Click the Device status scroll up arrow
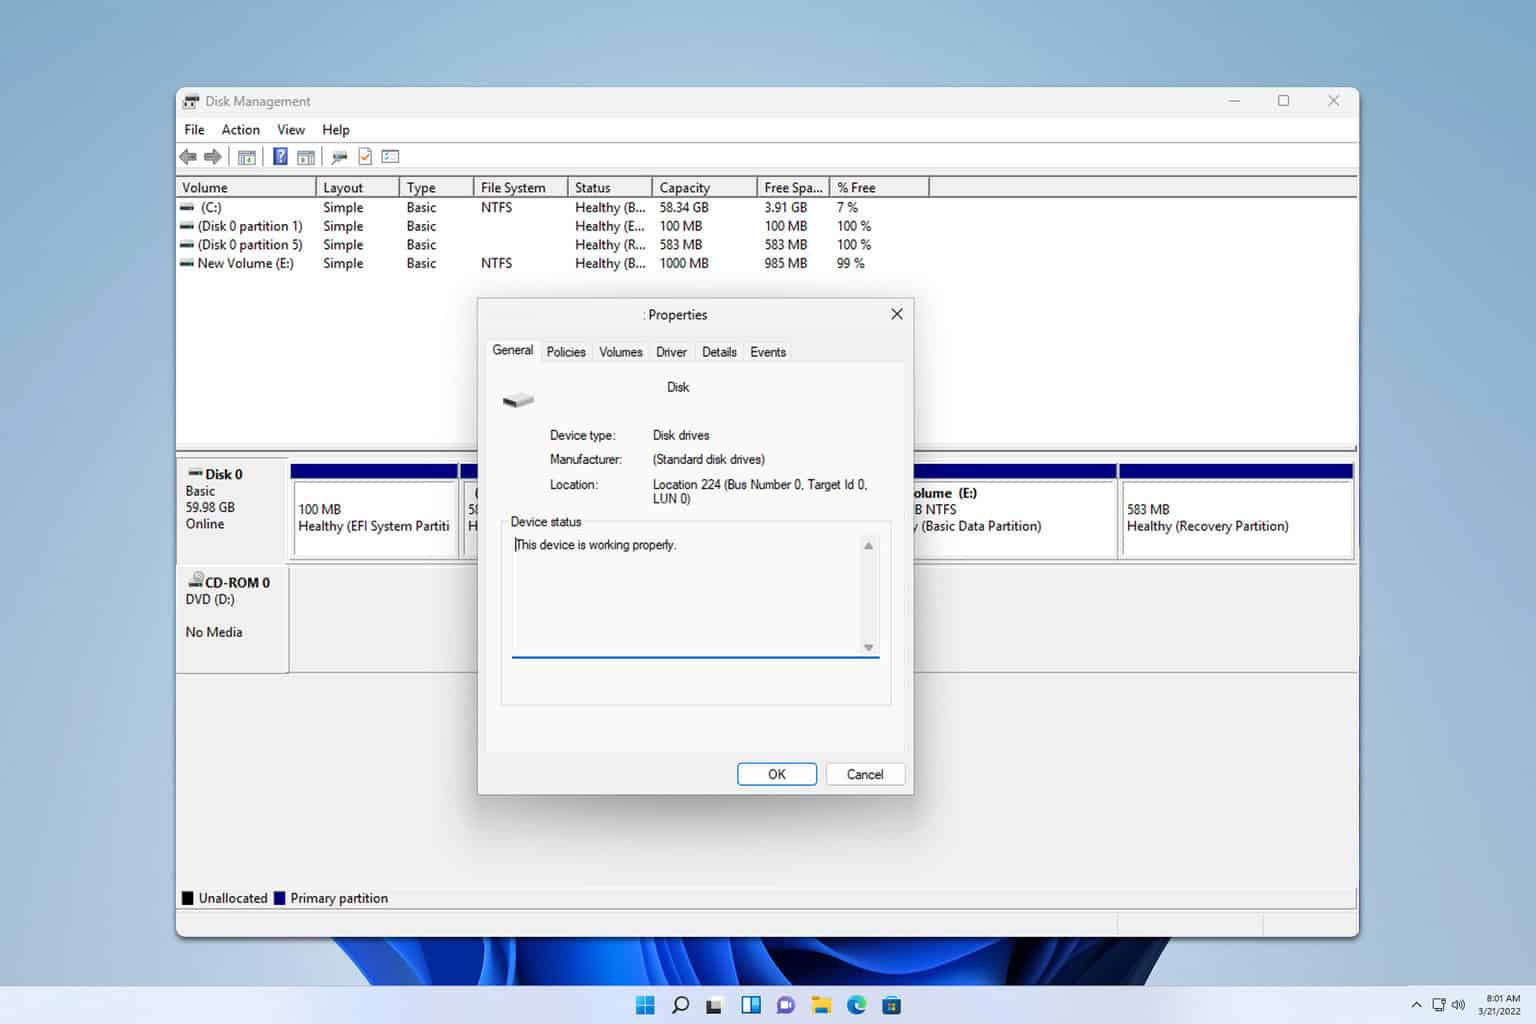Screen dimensions: 1536x1024 click(868, 545)
